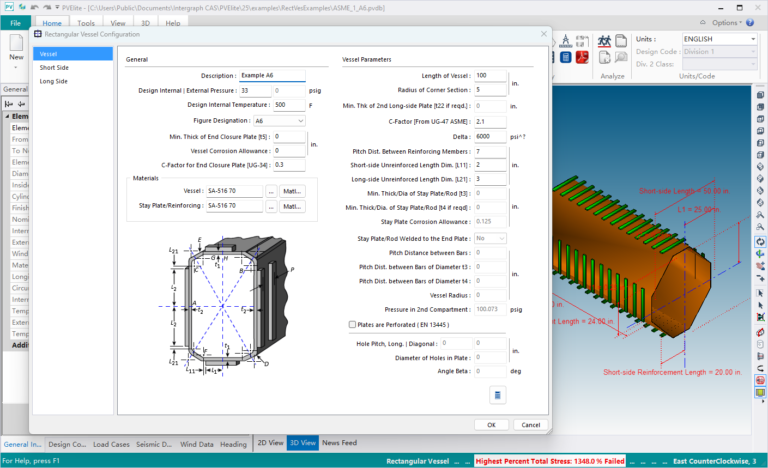768x468 pixels.
Task: Click the blue Help question mark icon
Action: tap(750, 23)
